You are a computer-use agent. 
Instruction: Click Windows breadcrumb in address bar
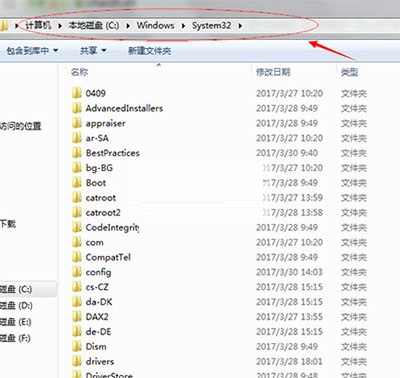[x=155, y=25]
